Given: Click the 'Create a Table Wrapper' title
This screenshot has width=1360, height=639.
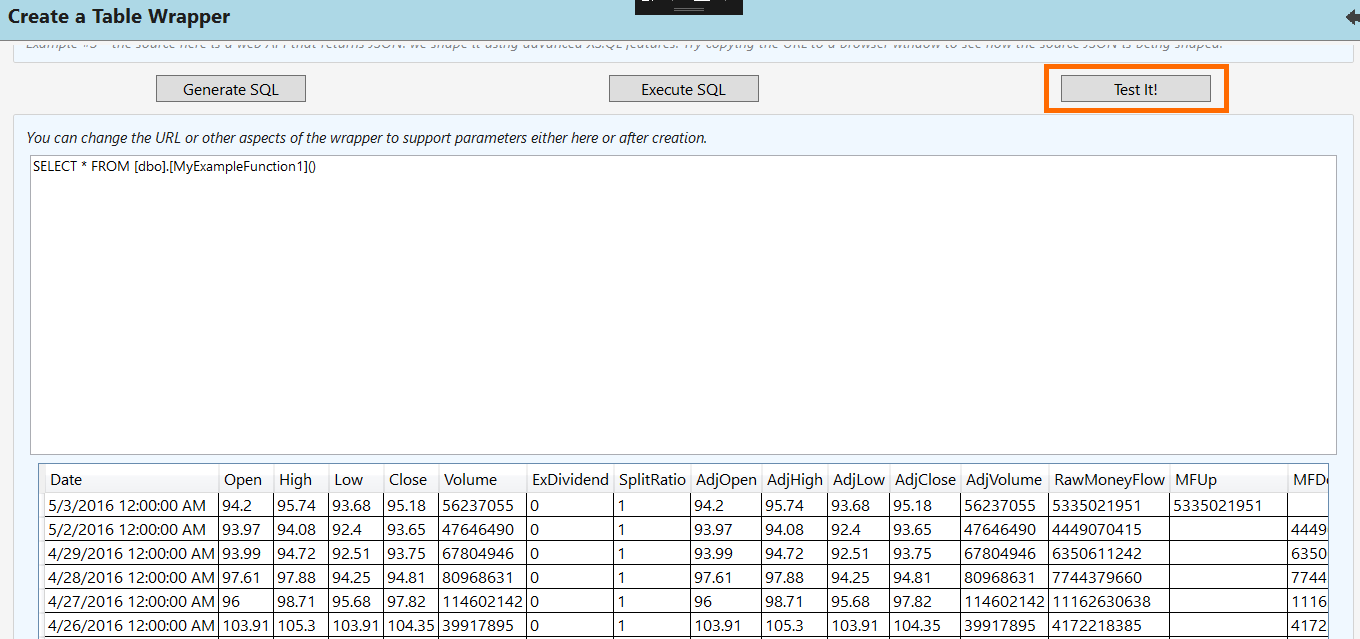Looking at the screenshot, I should click(119, 17).
